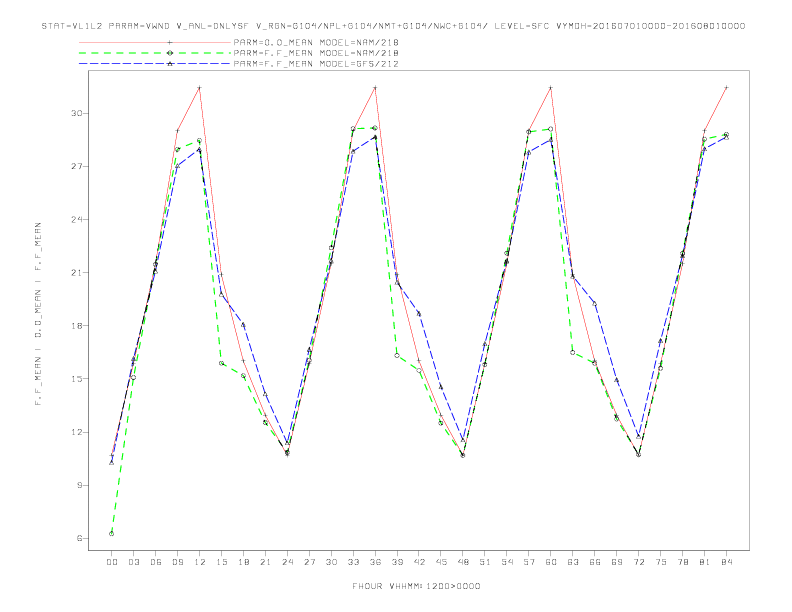This screenshot has height=612, width=792.
Task: Click the x-axis title FHOUR VHHMM:1200>0000
Action: pyautogui.click(x=416, y=586)
